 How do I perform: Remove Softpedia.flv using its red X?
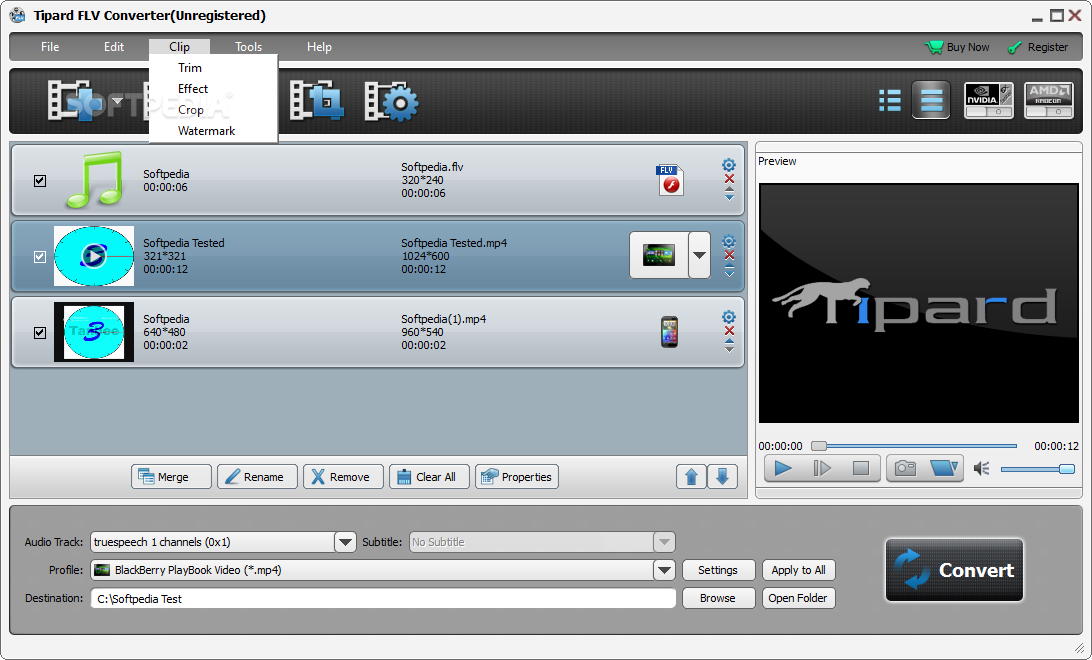pos(729,179)
